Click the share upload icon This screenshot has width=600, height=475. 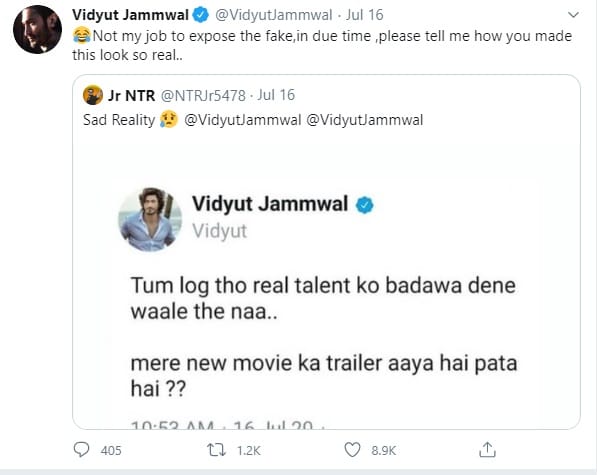488,450
